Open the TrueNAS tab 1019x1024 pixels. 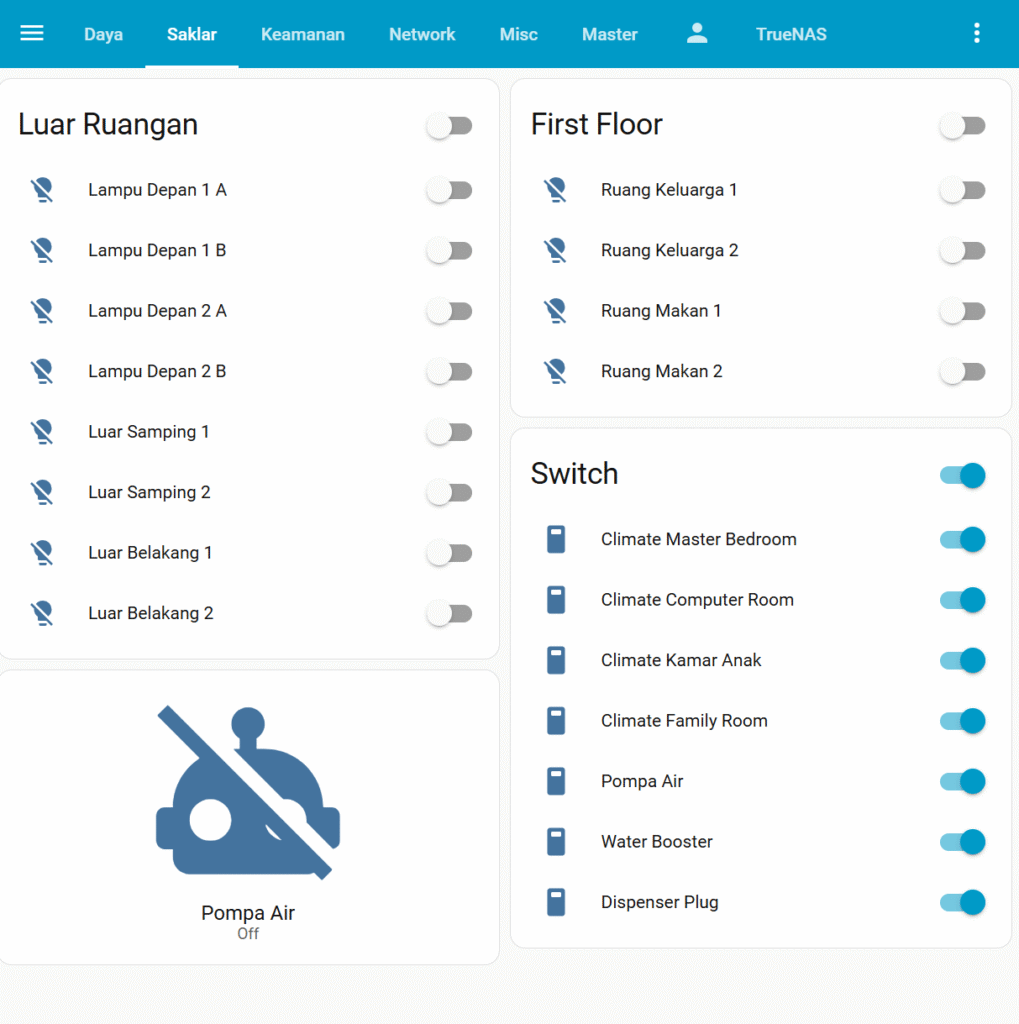[x=790, y=34]
